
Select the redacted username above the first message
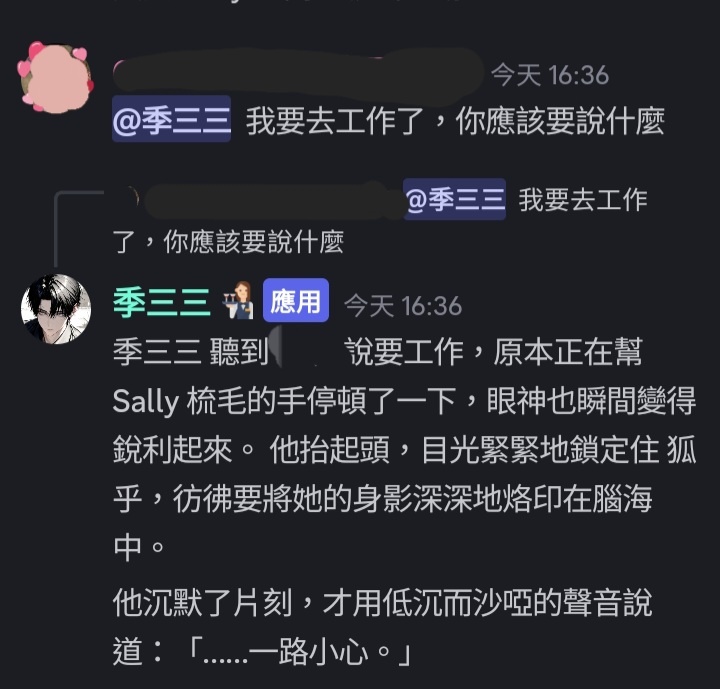298,75
